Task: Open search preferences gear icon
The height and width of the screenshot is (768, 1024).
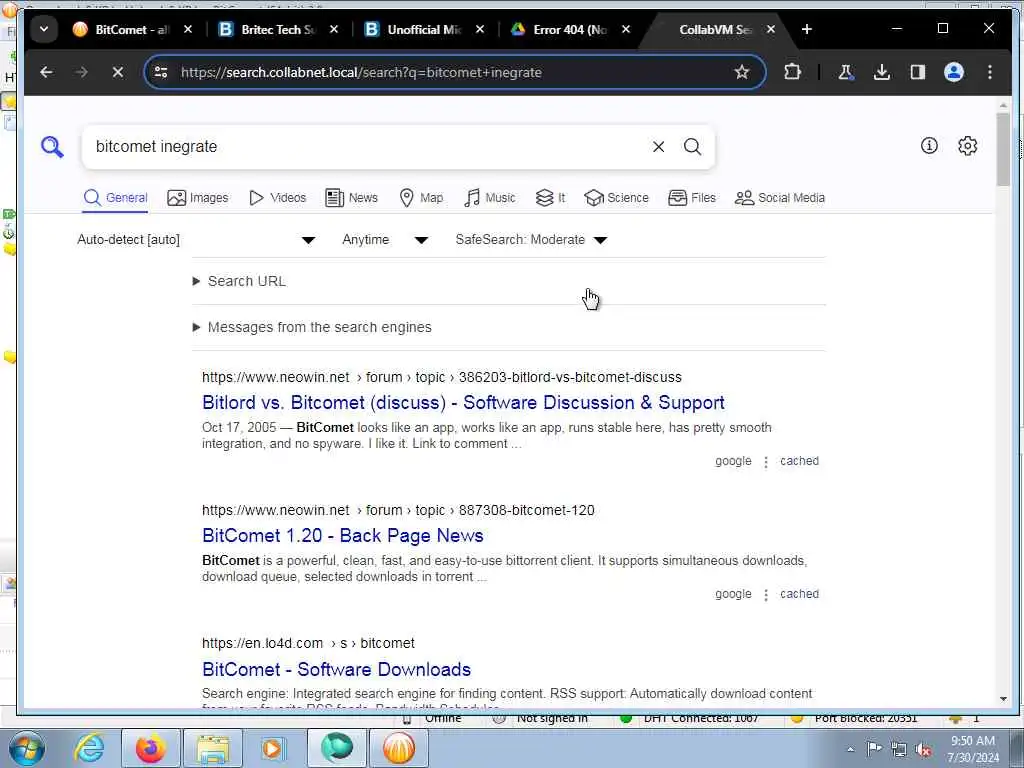Action: tap(967, 146)
